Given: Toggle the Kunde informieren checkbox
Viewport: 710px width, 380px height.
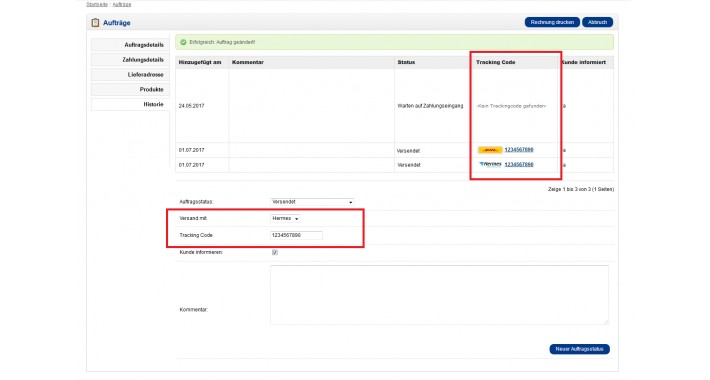Looking at the screenshot, I should (x=275, y=252).
